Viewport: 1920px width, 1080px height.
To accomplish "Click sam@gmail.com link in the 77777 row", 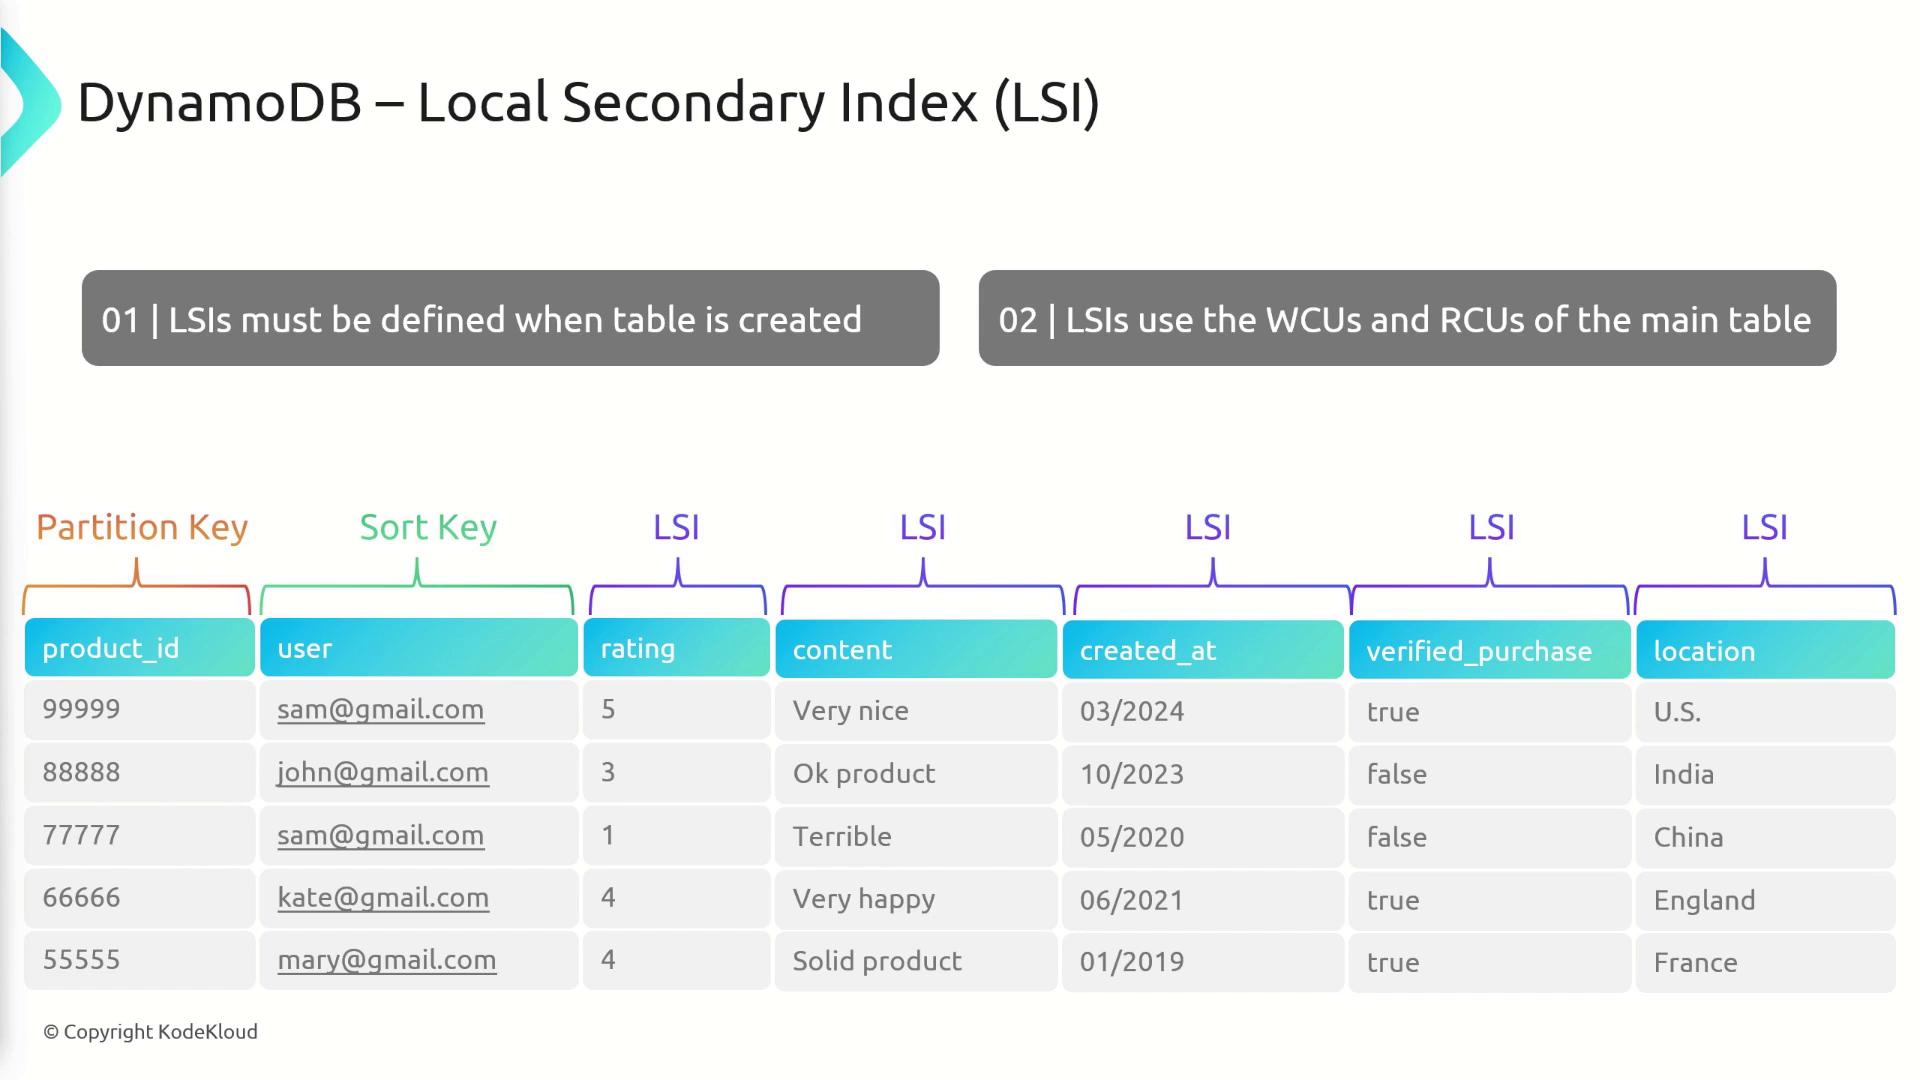I will click(380, 836).
